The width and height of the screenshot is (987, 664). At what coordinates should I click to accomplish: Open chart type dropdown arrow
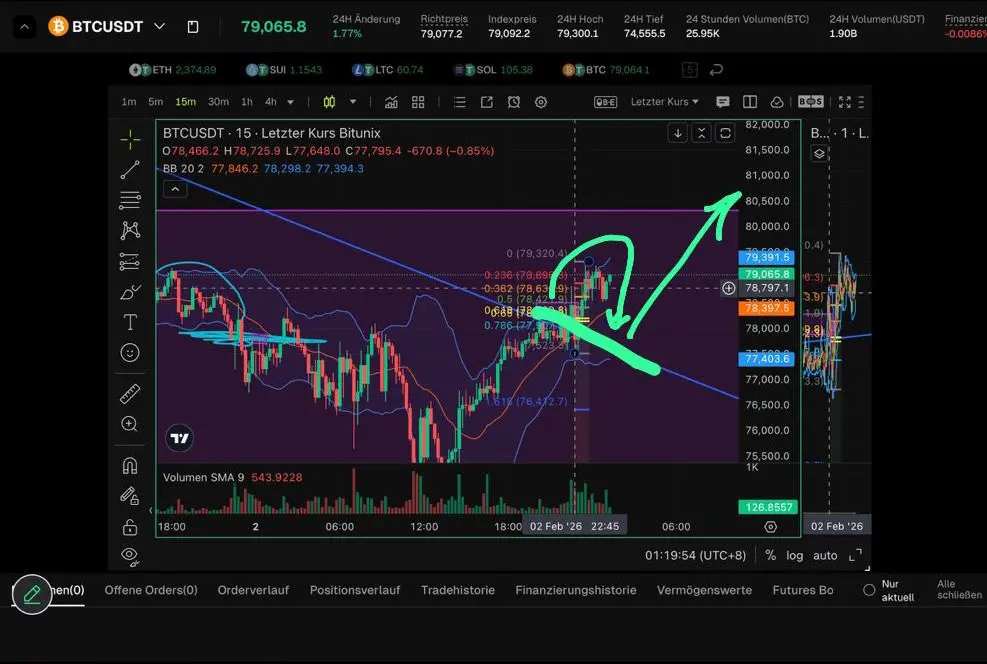tap(353, 102)
